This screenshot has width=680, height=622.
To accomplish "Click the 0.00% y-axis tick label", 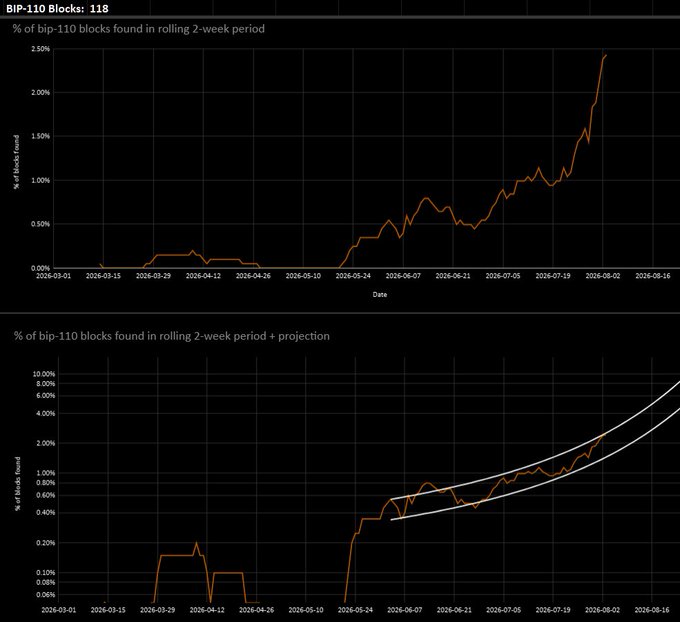I will click(40, 268).
